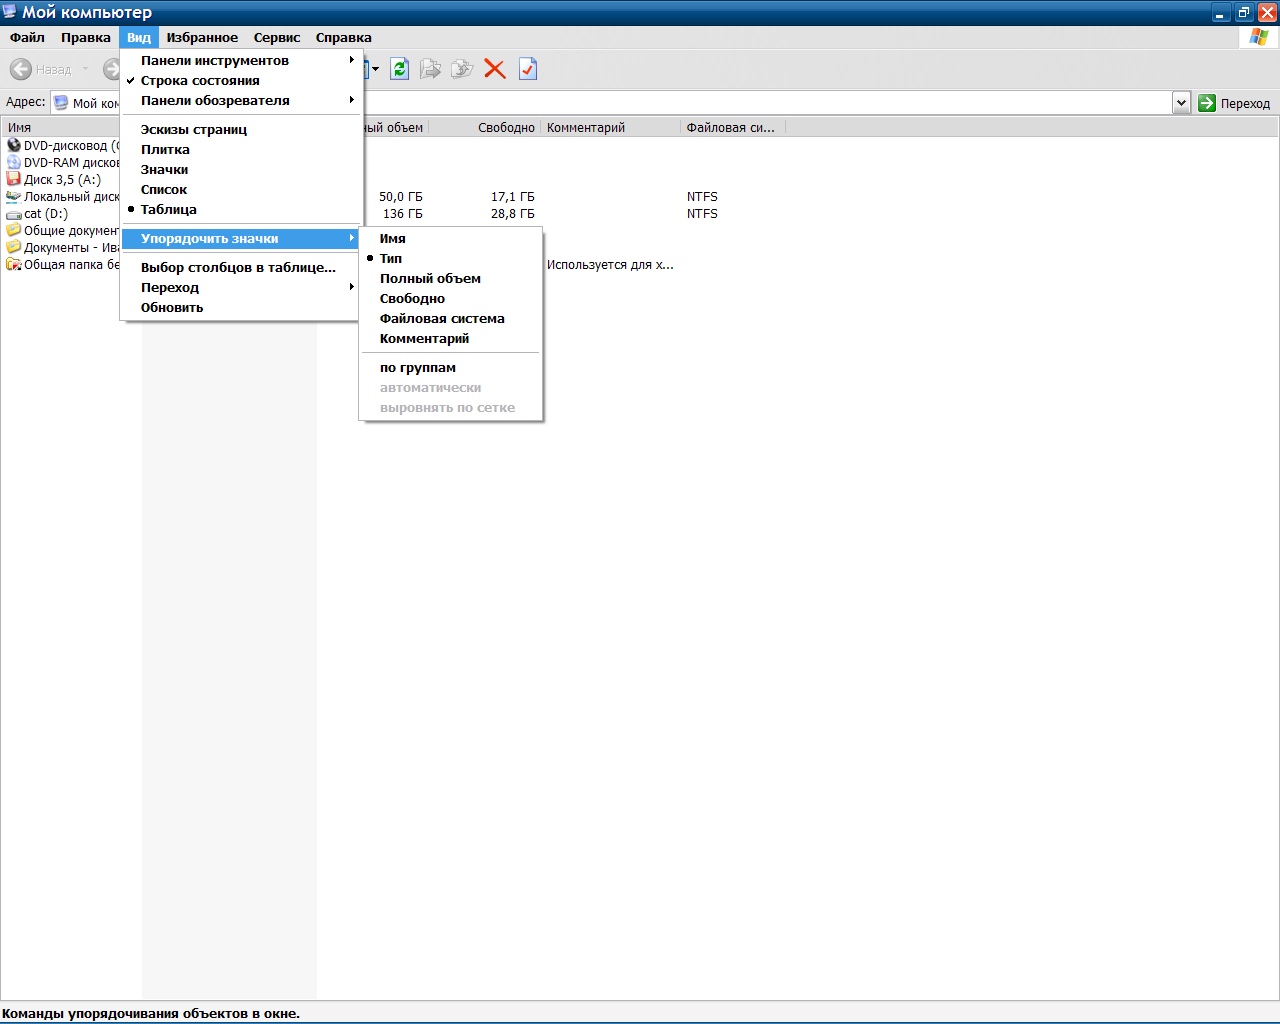
Task: Click the Move To folder toolbar icon
Action: 430,69
